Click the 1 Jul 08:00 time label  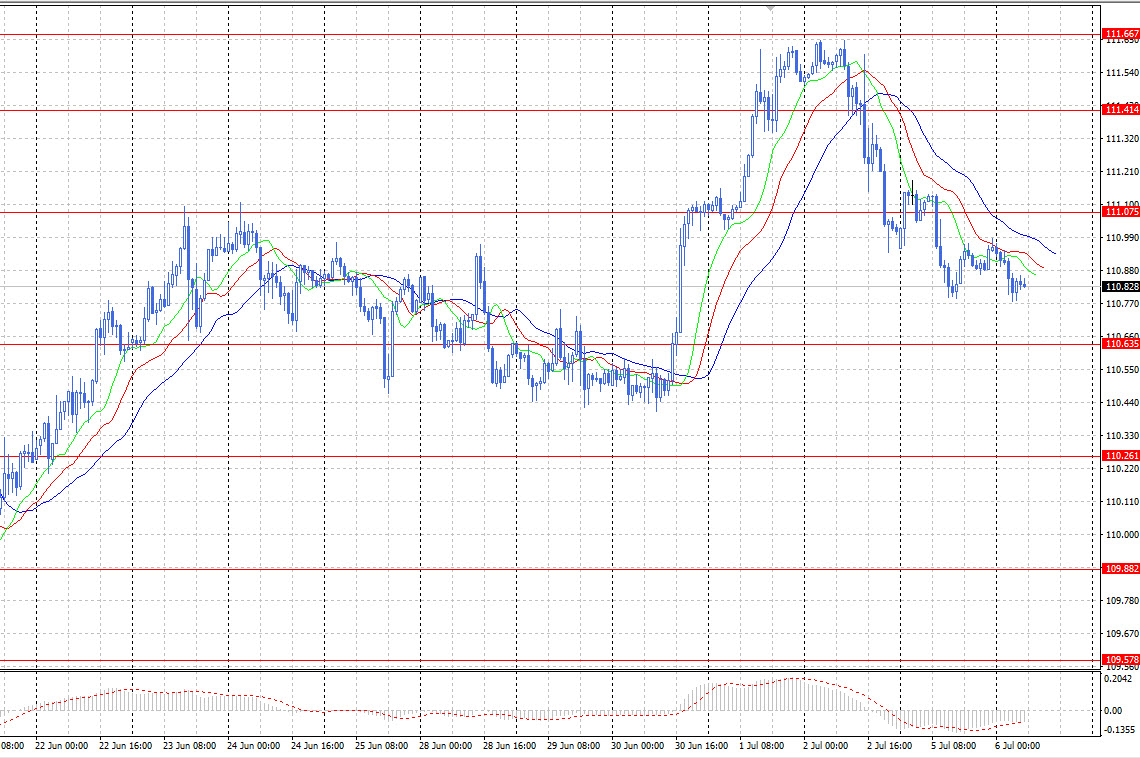[x=762, y=746]
